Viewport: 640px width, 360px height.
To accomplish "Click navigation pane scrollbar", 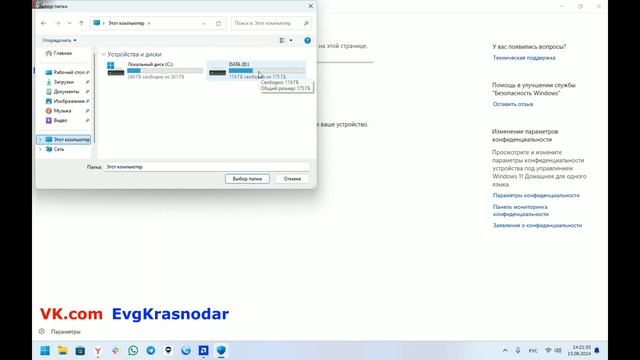I will click(x=95, y=98).
